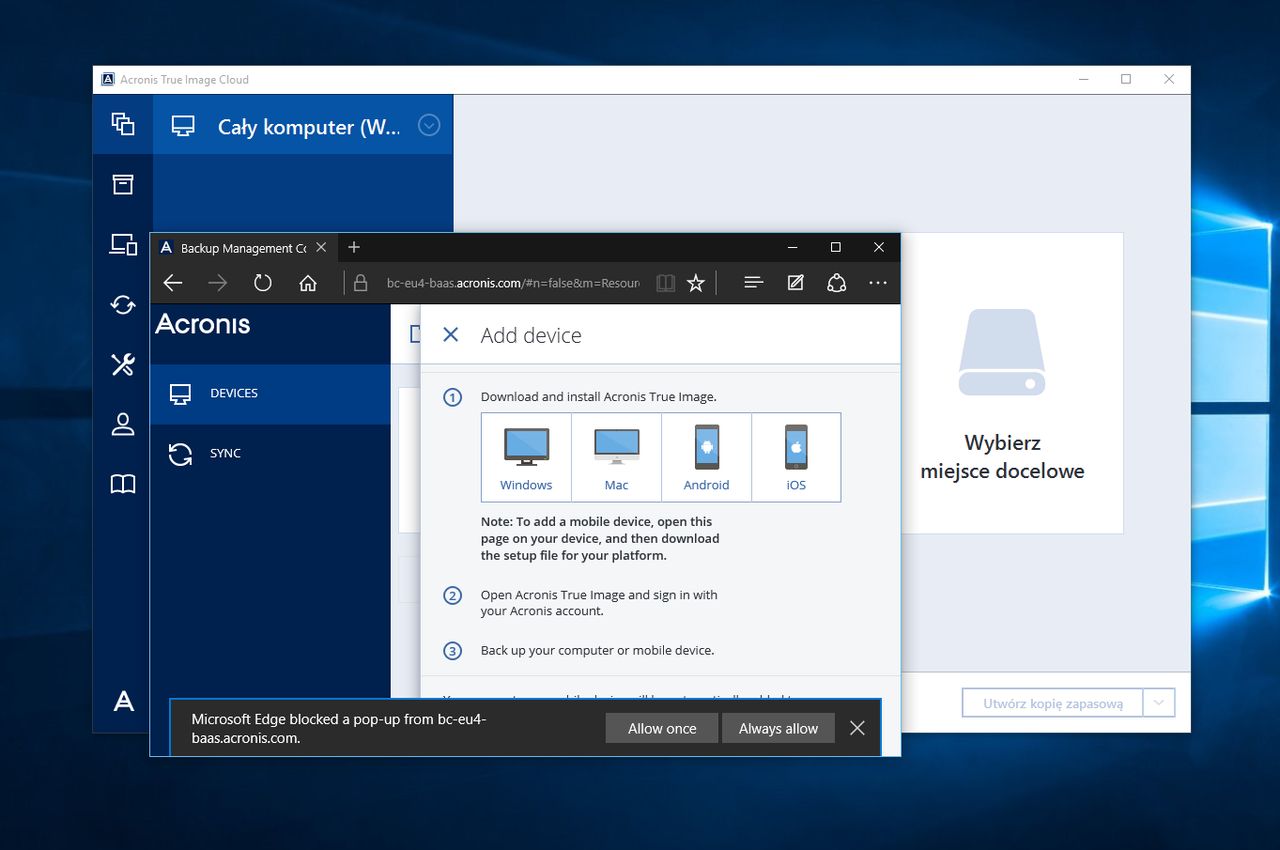Open the Tools wrench icon
1280x850 pixels.
[x=123, y=364]
